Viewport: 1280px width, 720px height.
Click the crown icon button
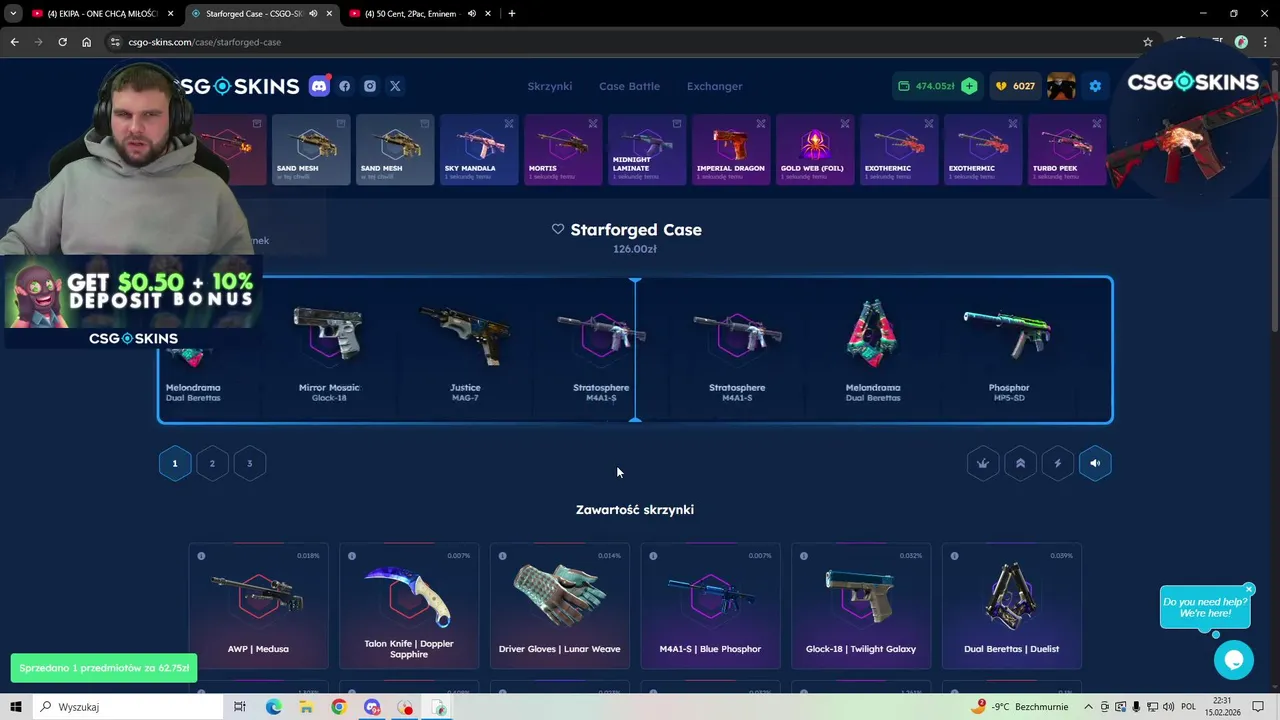coord(983,463)
